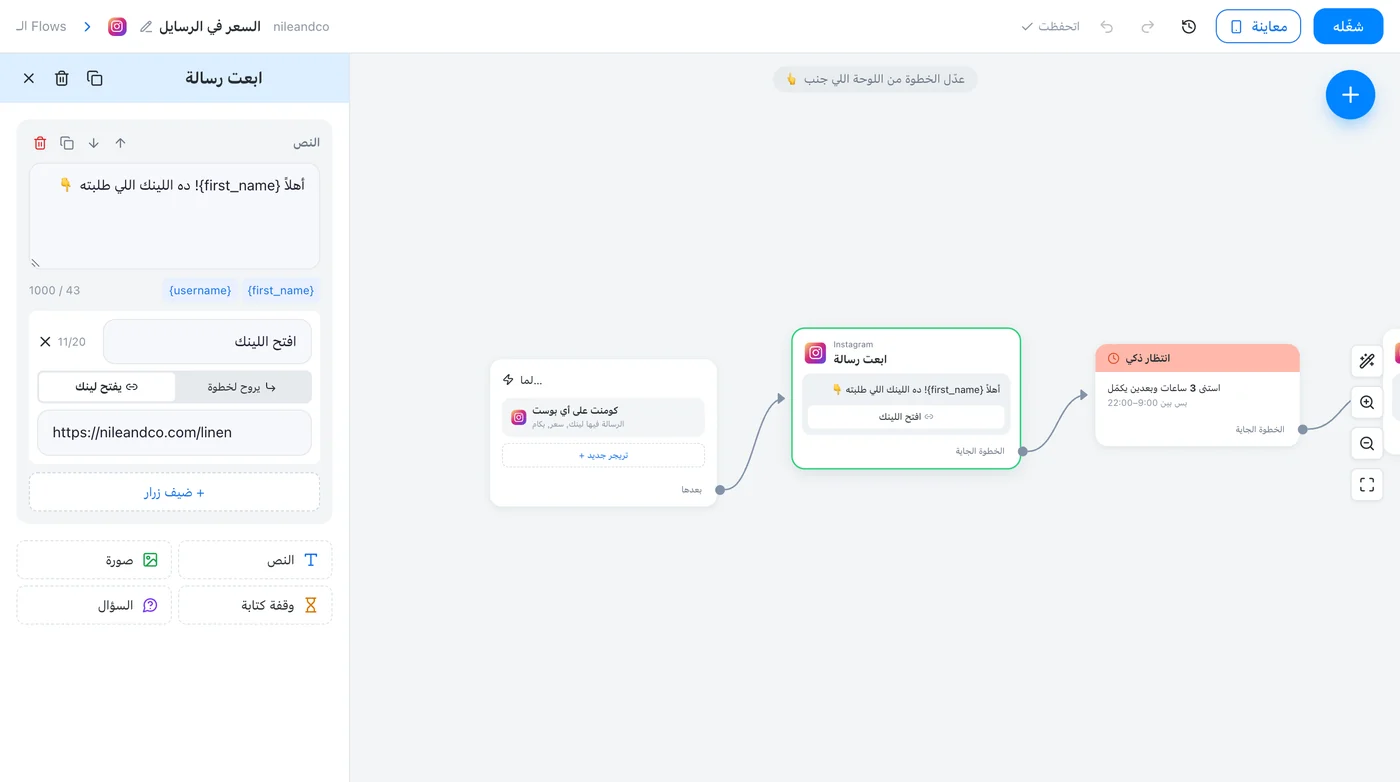
Task: Delete the النص block with red trash
Action: pyautogui.click(x=40, y=143)
